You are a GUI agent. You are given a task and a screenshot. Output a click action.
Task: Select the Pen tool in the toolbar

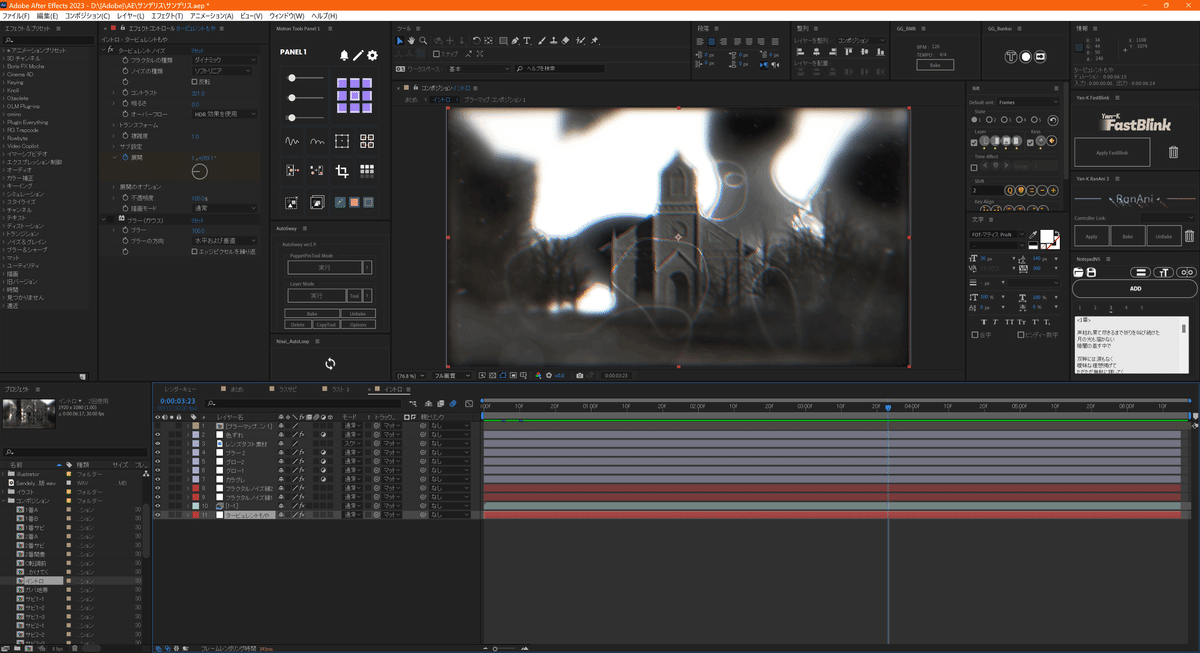pyautogui.click(x=515, y=41)
